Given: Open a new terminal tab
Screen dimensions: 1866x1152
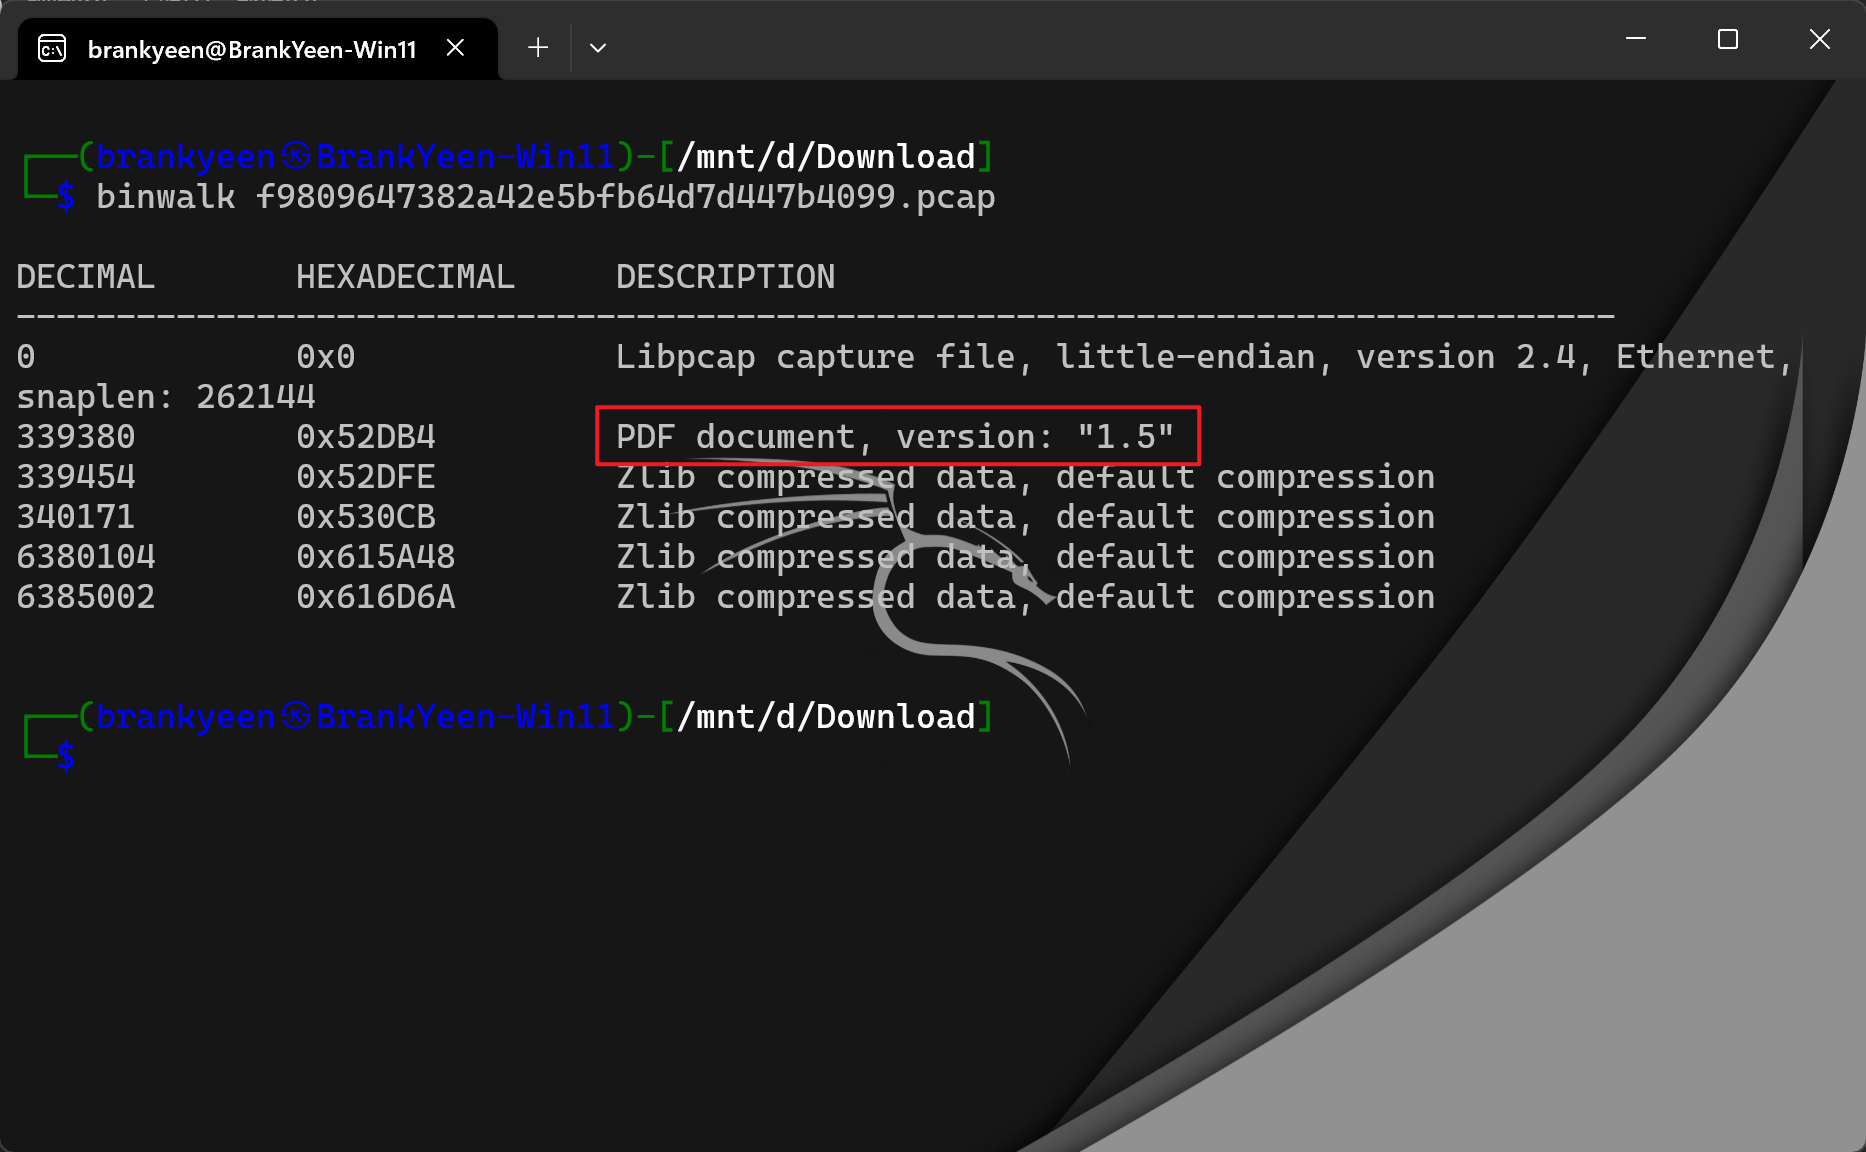Looking at the screenshot, I should point(538,48).
